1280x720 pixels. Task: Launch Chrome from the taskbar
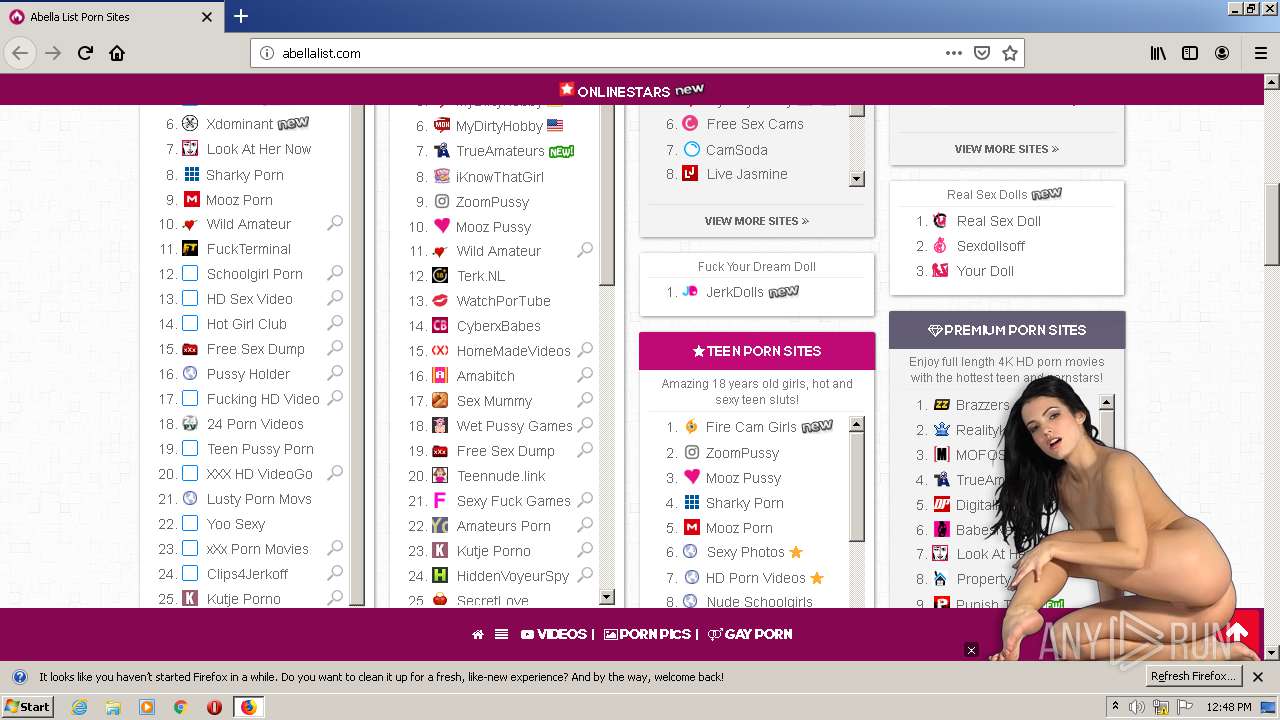click(180, 707)
